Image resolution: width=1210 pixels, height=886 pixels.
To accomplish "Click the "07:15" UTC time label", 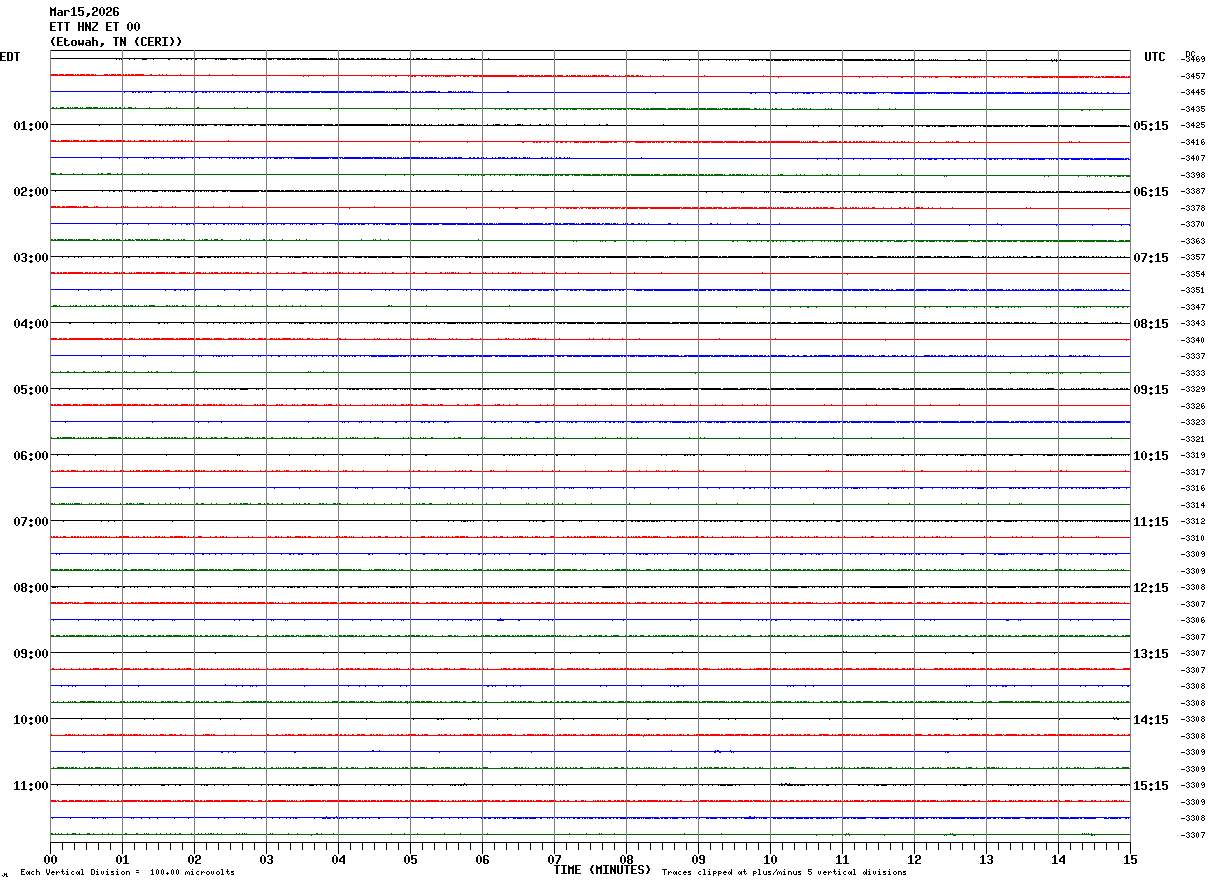I will [x=1151, y=258].
